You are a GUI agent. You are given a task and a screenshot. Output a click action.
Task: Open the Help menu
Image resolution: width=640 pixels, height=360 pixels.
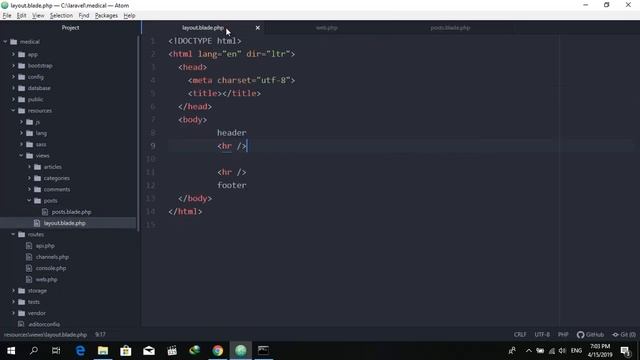pyautogui.click(x=129, y=16)
